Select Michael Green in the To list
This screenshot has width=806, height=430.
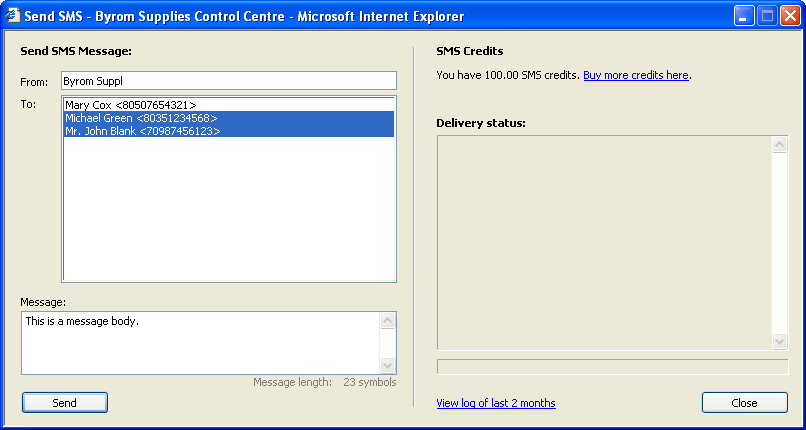141,118
